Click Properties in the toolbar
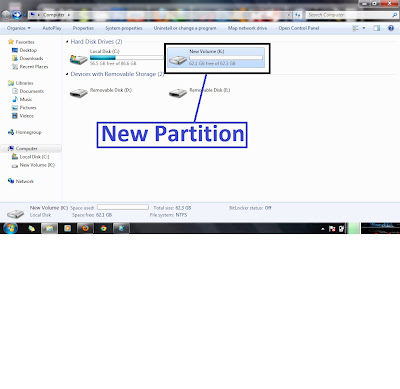The image size is (400, 389). (x=83, y=28)
